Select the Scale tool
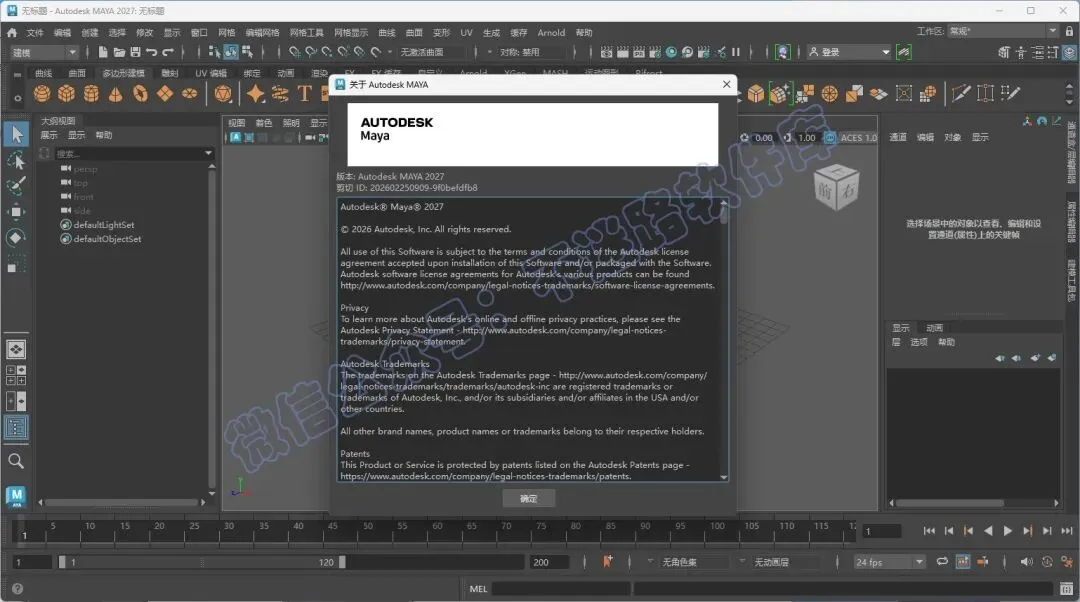Image resolution: width=1080 pixels, height=602 pixels. click(17, 264)
